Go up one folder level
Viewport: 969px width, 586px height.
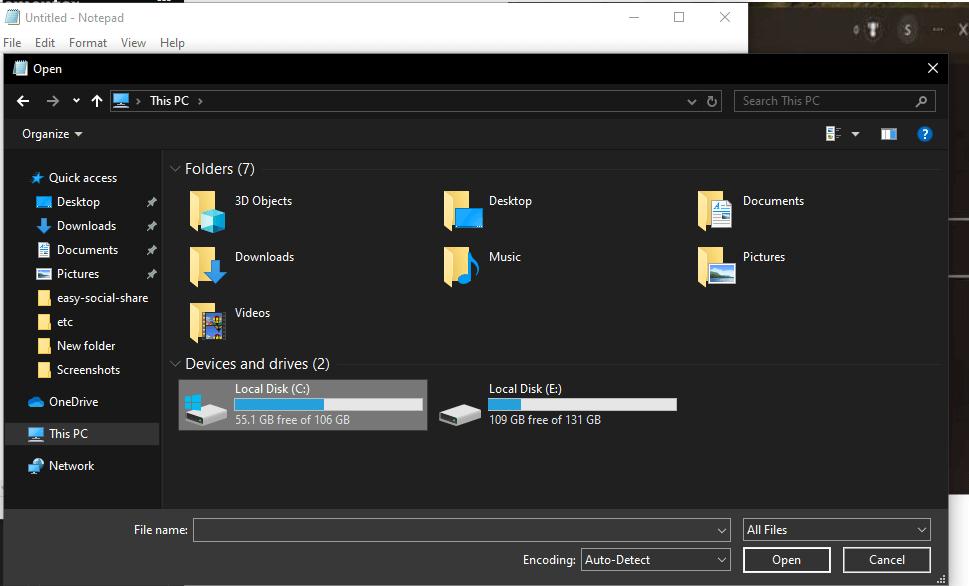(x=97, y=101)
